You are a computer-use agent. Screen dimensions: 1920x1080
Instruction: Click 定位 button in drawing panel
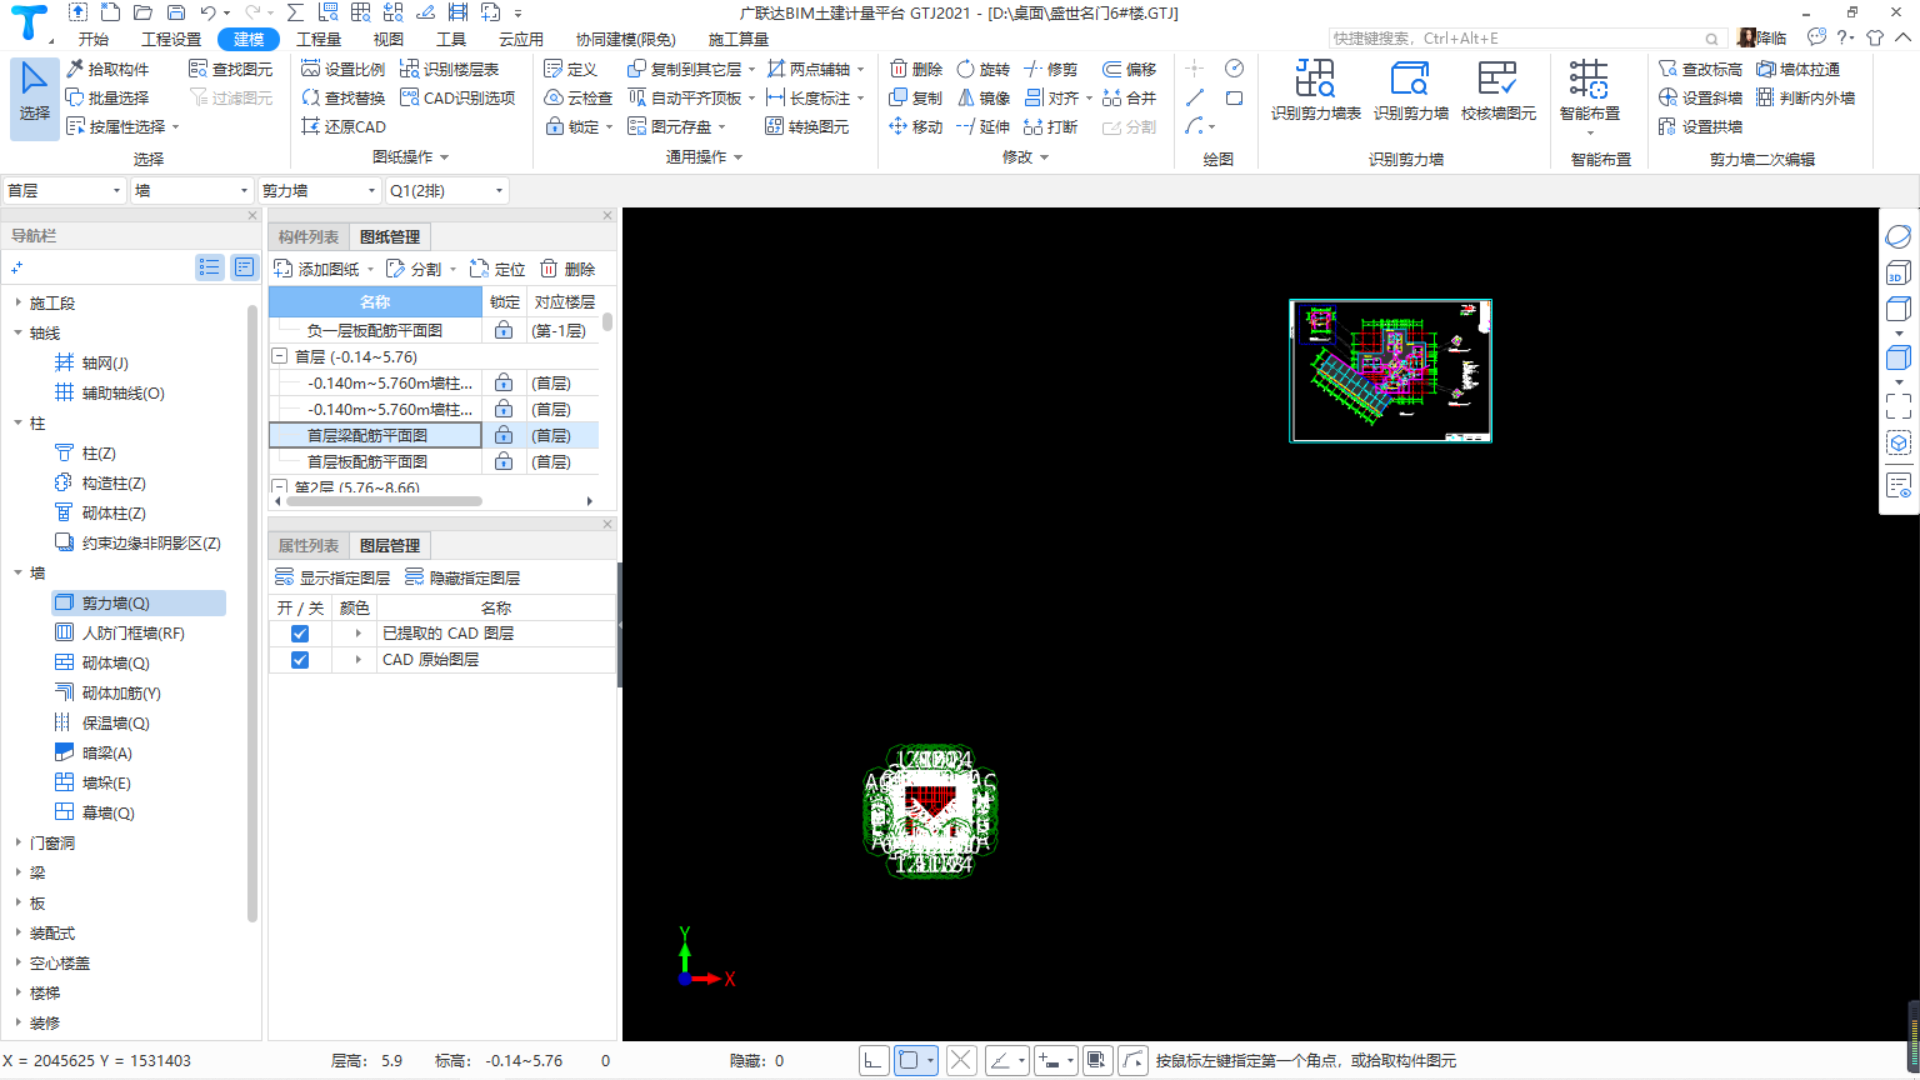tap(497, 269)
